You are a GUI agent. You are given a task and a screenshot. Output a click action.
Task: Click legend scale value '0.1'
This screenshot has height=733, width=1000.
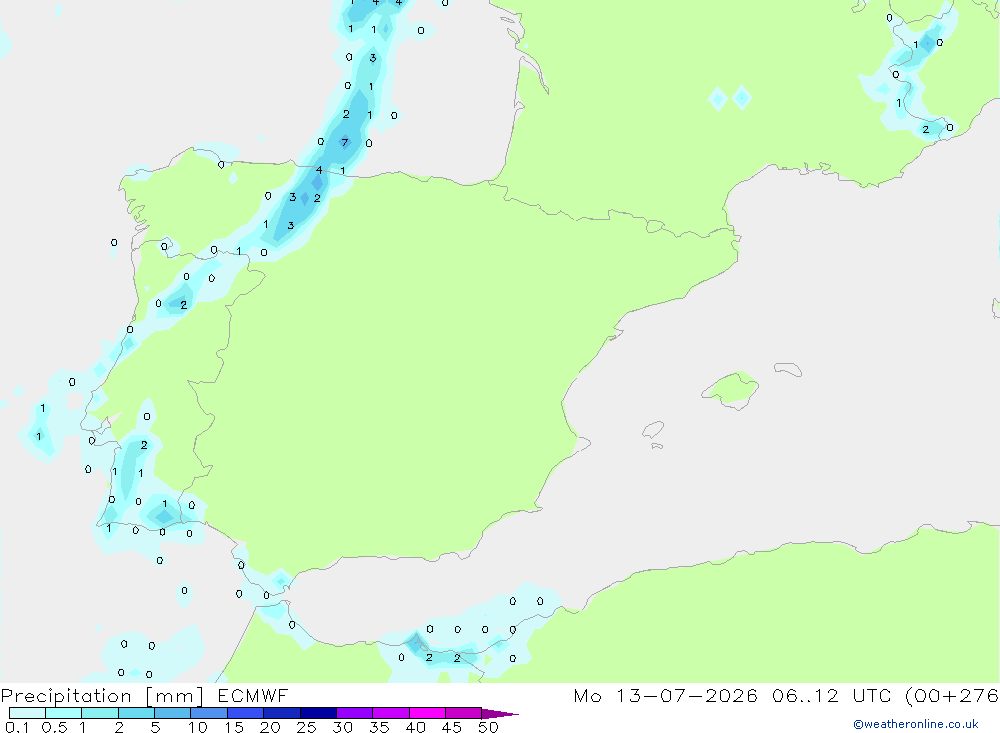(17, 727)
